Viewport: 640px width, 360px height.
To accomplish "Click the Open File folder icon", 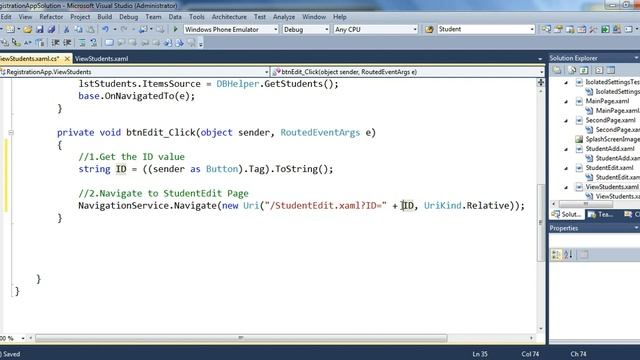I will [27, 29].
